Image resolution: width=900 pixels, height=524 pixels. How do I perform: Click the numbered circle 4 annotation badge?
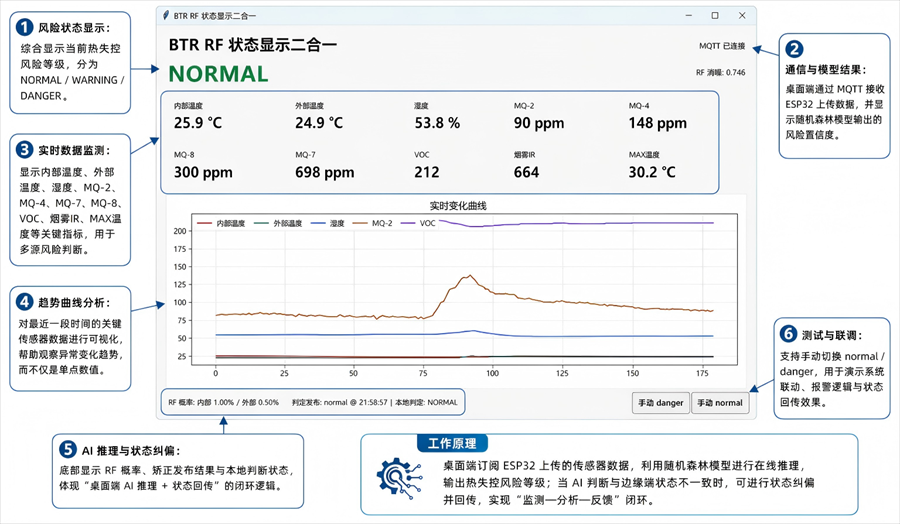(25, 302)
